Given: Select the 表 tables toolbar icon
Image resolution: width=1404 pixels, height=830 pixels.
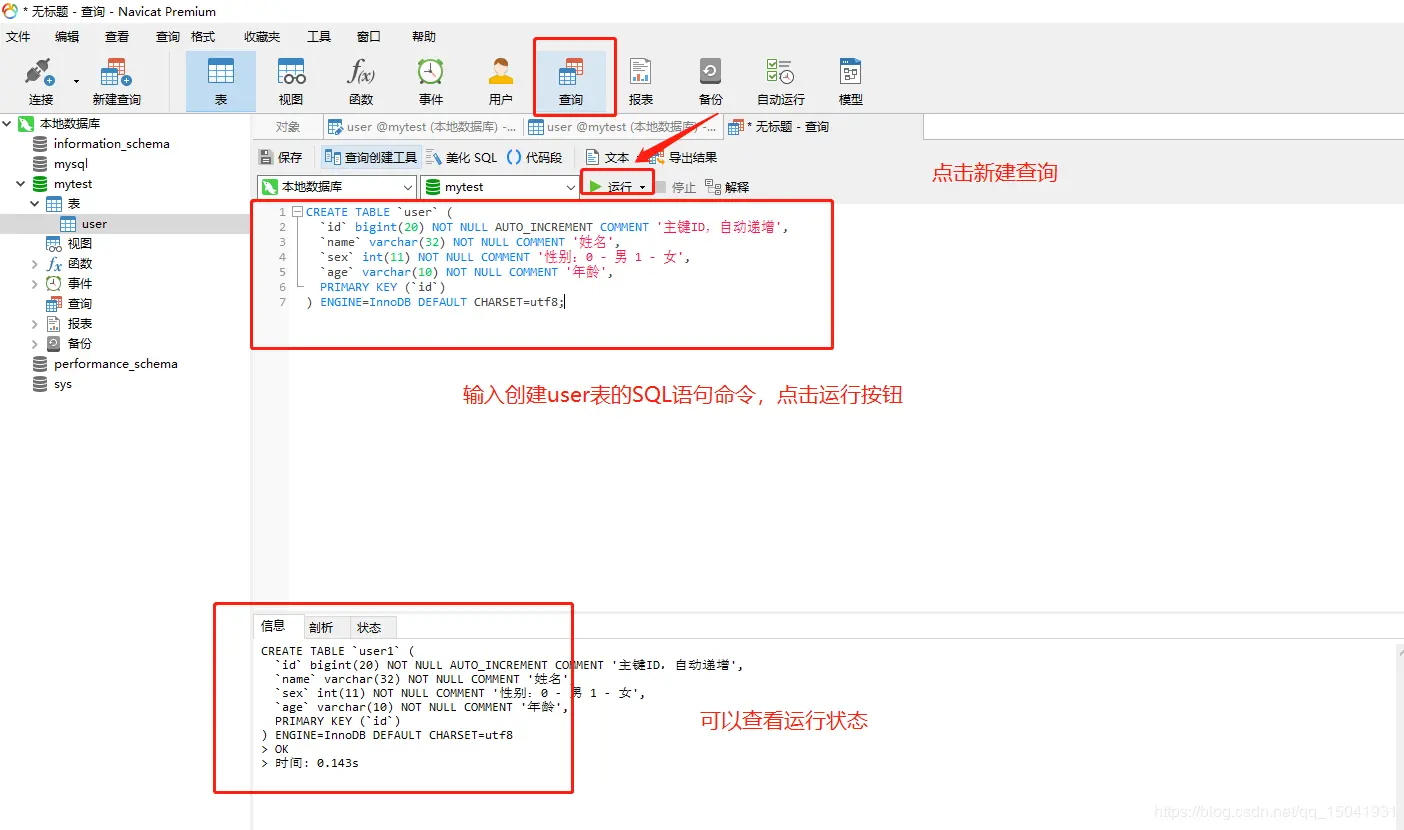Looking at the screenshot, I should coord(221,81).
